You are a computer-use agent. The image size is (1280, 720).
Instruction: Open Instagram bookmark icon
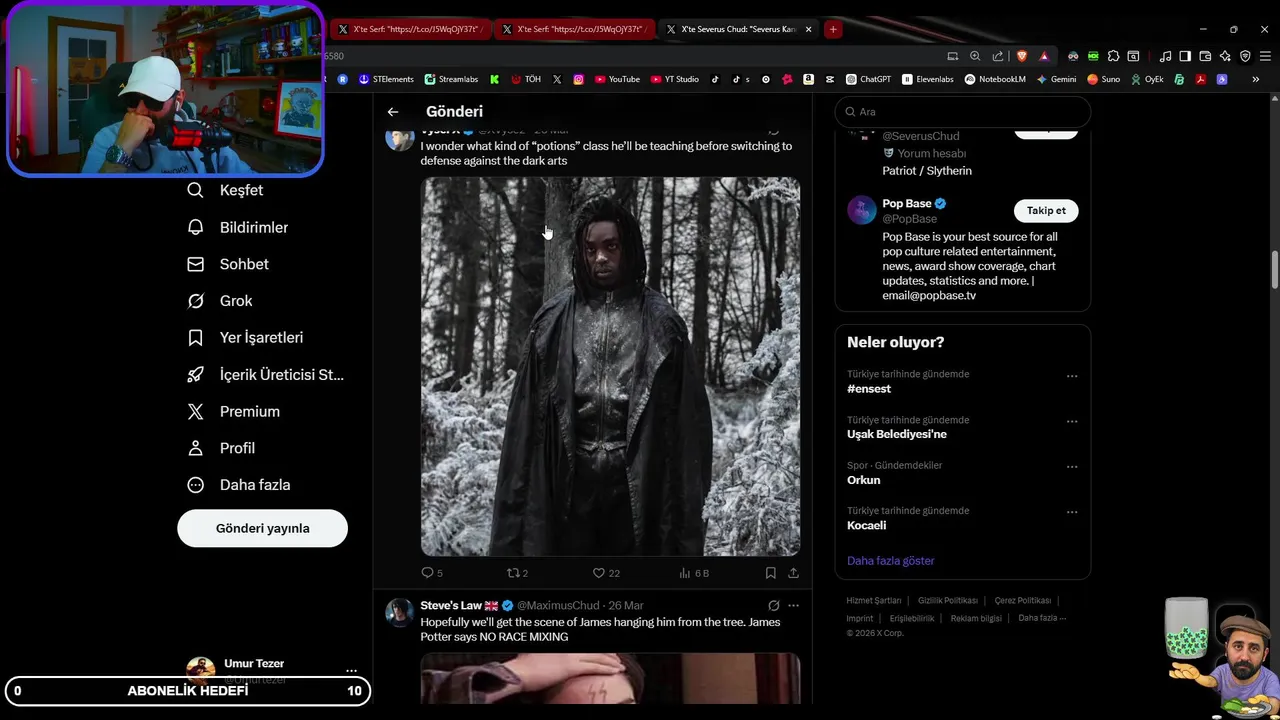(578, 79)
